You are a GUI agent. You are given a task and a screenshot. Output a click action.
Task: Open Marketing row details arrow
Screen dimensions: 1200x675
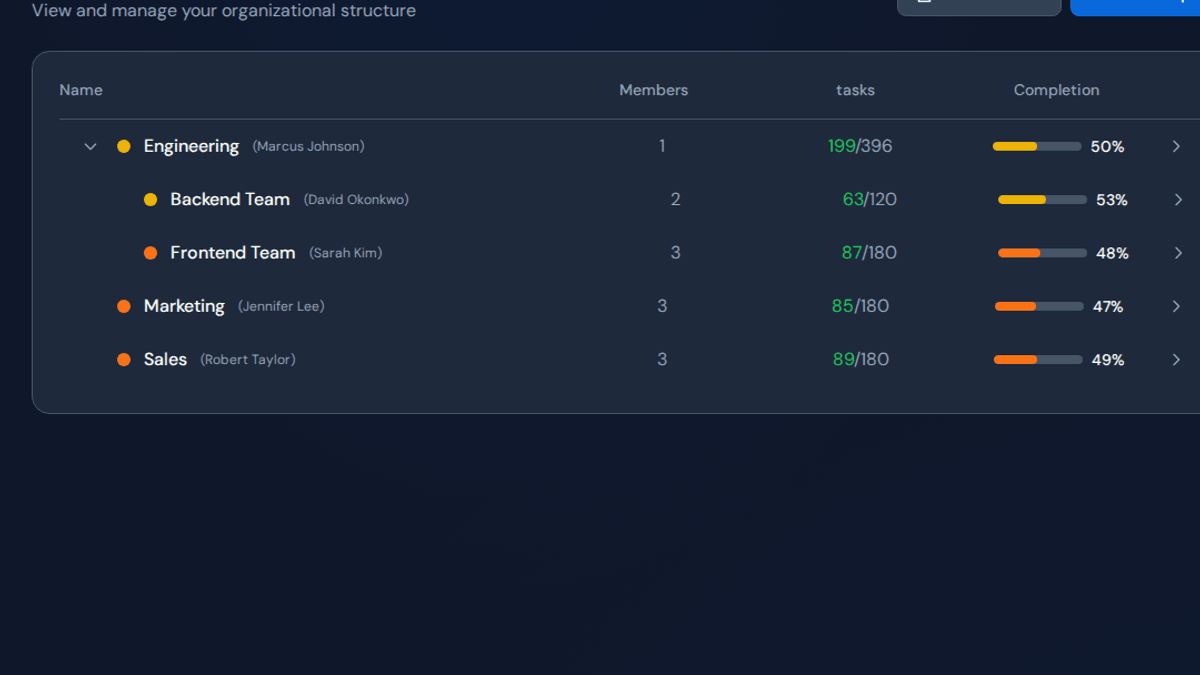pyautogui.click(x=1176, y=307)
